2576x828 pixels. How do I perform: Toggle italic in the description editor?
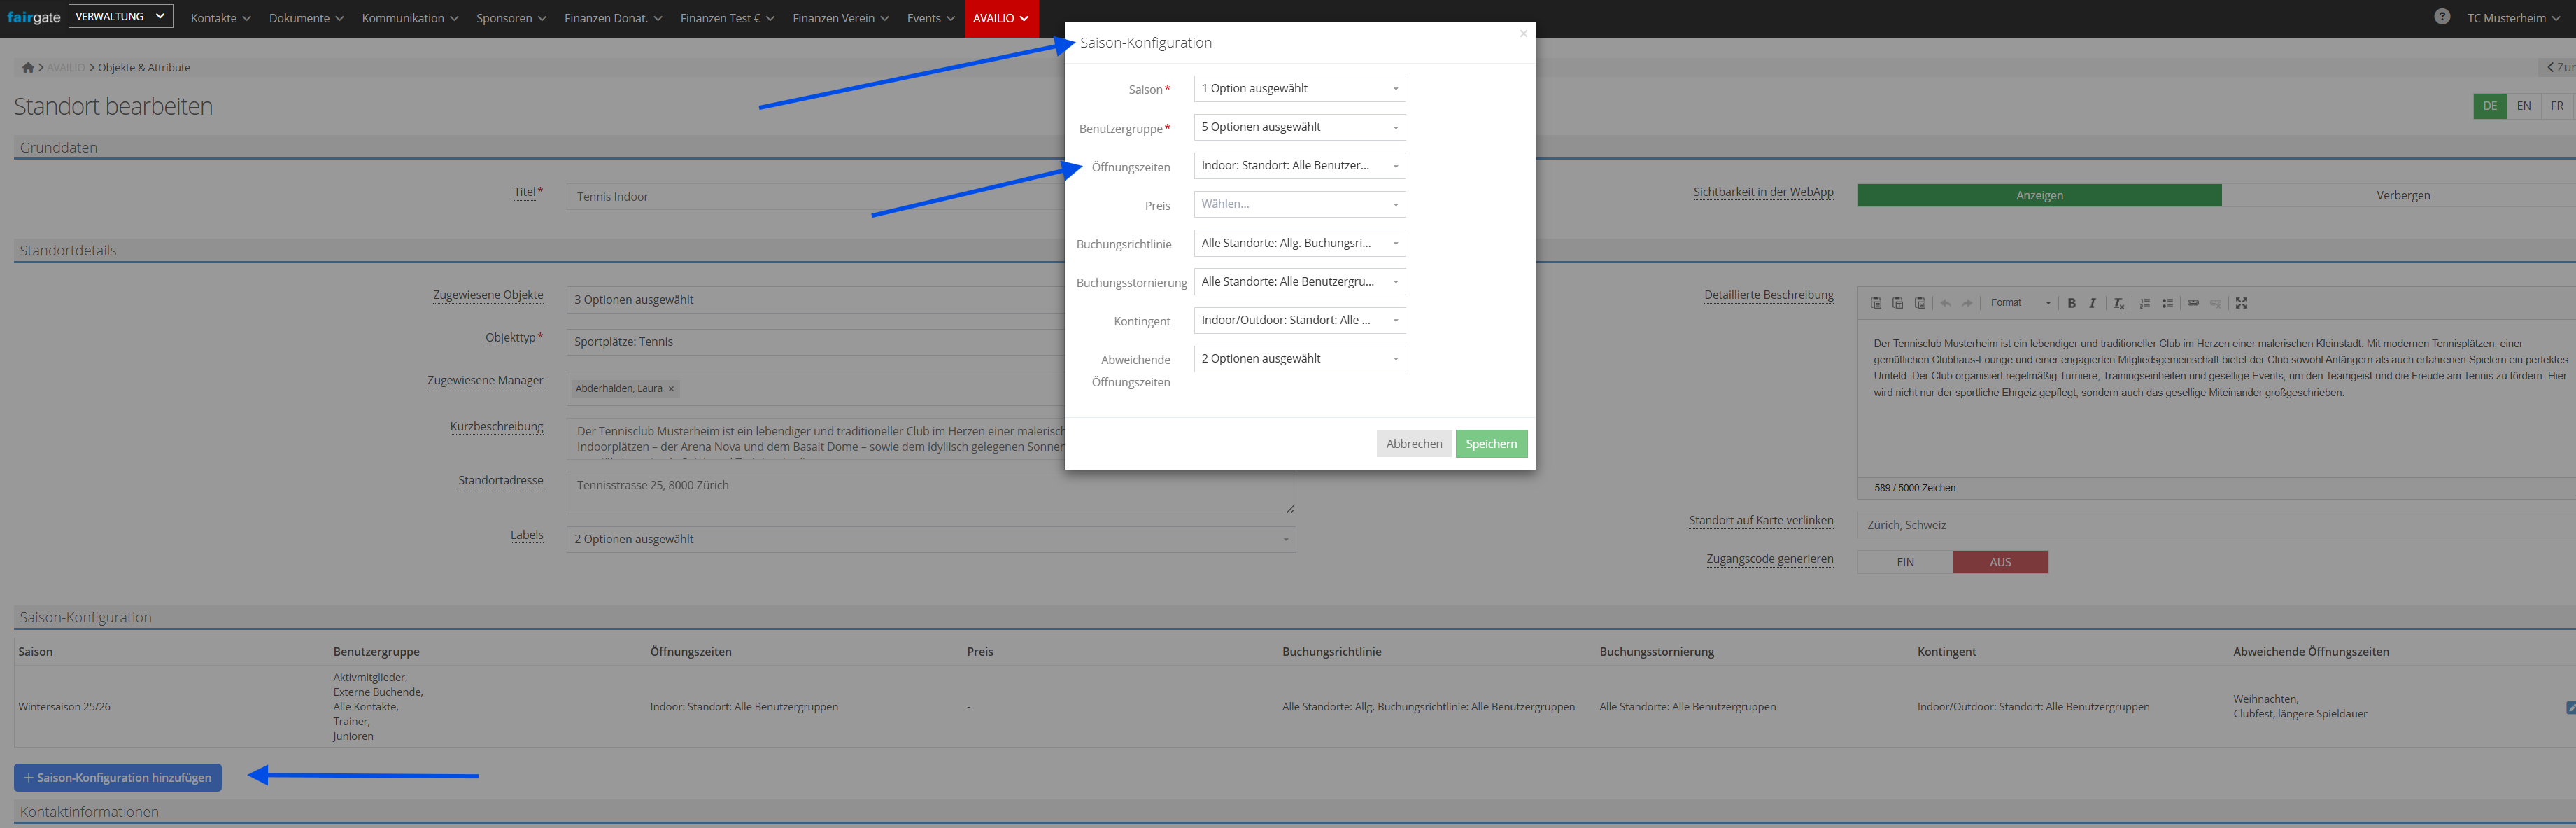(2092, 303)
